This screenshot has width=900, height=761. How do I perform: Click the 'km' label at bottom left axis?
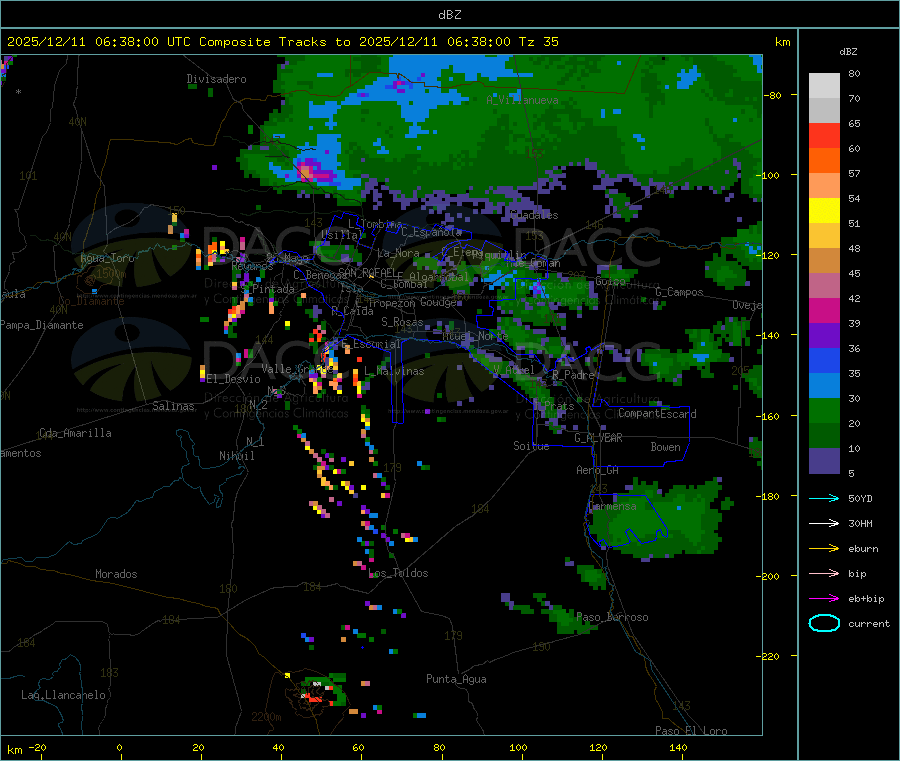pyautogui.click(x=14, y=750)
